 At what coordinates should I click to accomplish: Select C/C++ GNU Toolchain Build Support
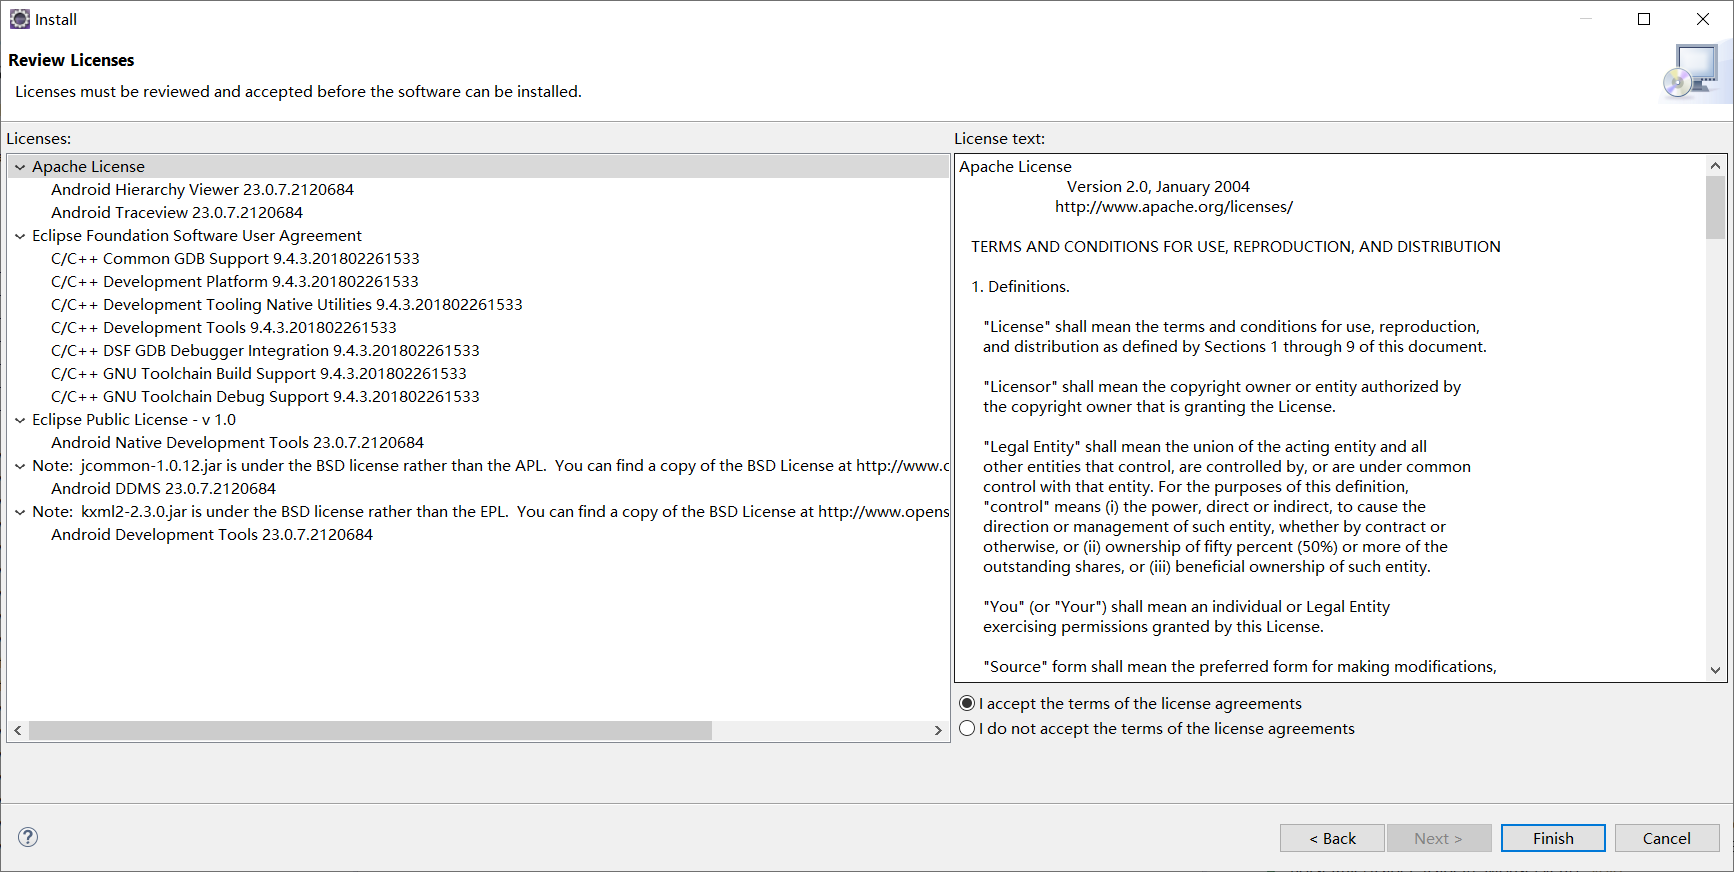(x=259, y=374)
